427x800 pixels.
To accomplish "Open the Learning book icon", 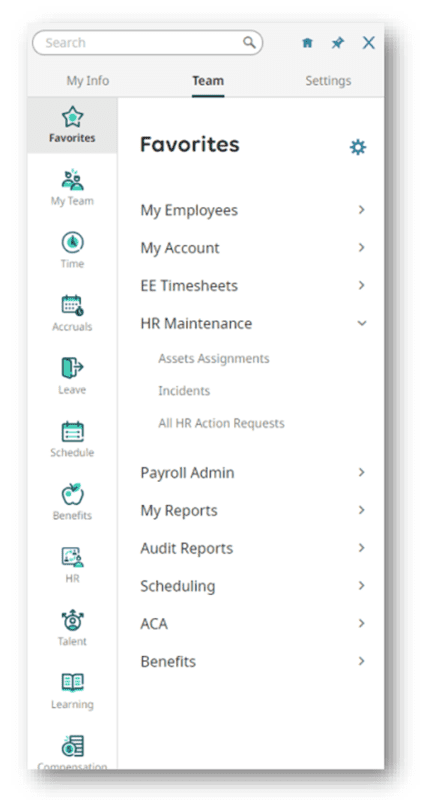I will [x=72, y=682].
